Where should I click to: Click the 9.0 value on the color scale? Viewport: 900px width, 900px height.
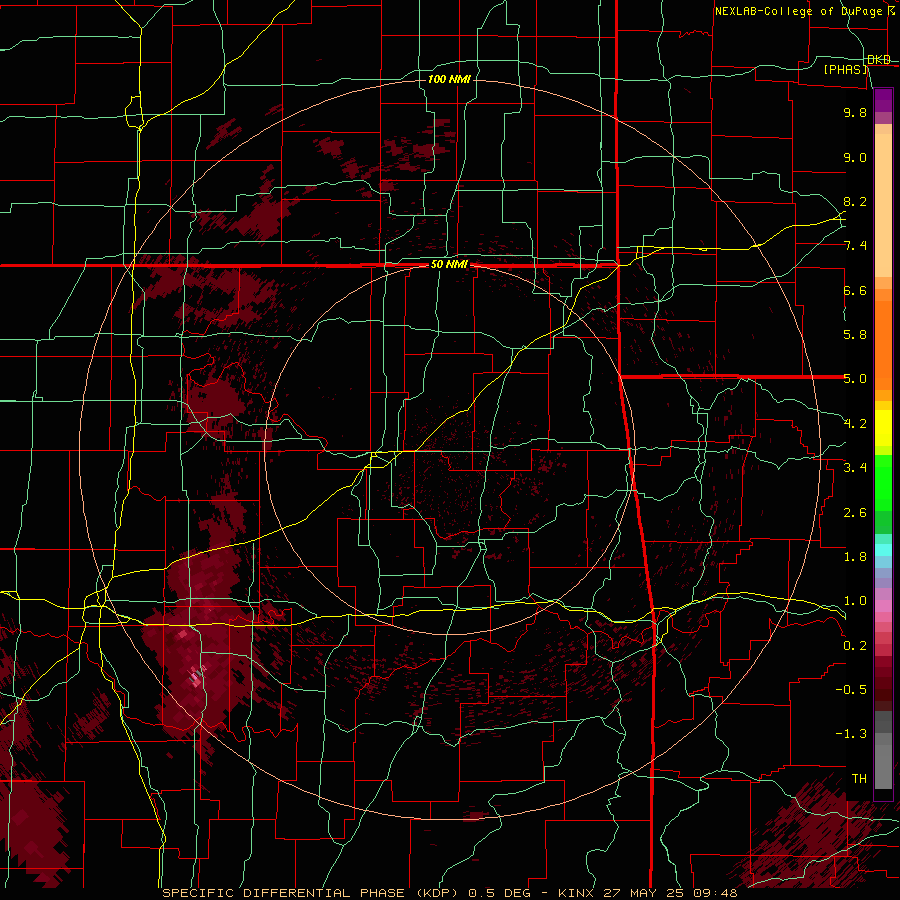855,157
